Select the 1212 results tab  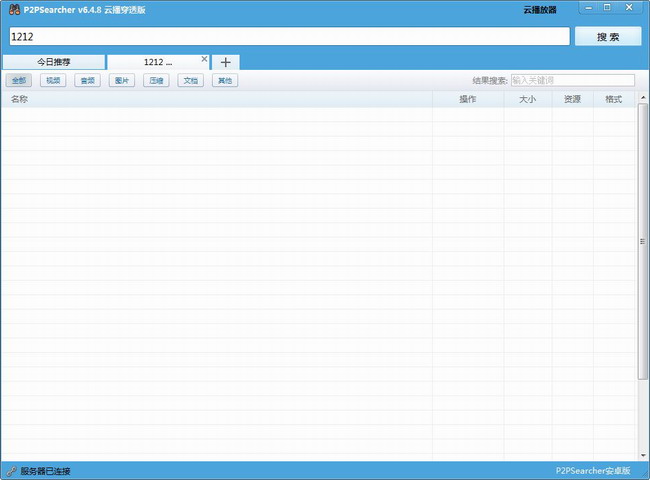(158, 62)
